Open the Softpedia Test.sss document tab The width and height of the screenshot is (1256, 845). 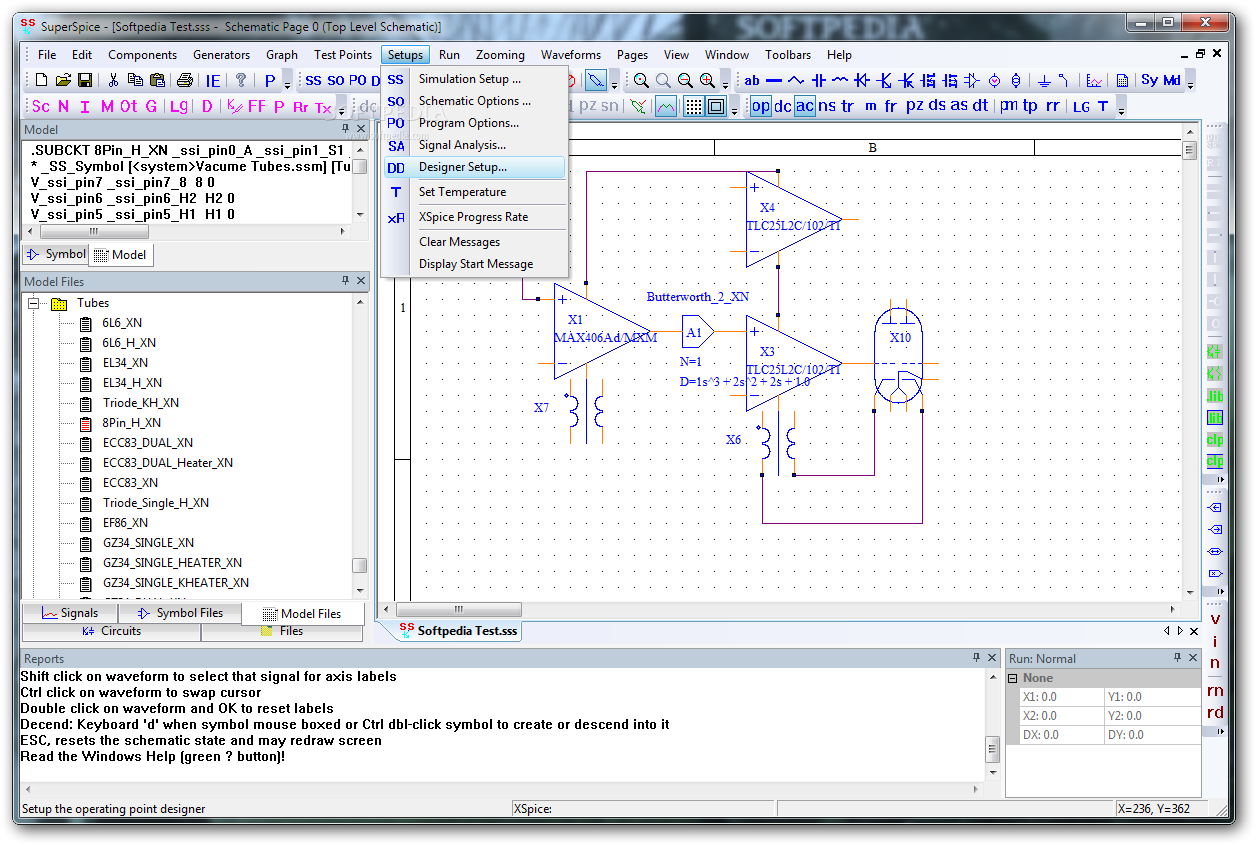click(457, 631)
